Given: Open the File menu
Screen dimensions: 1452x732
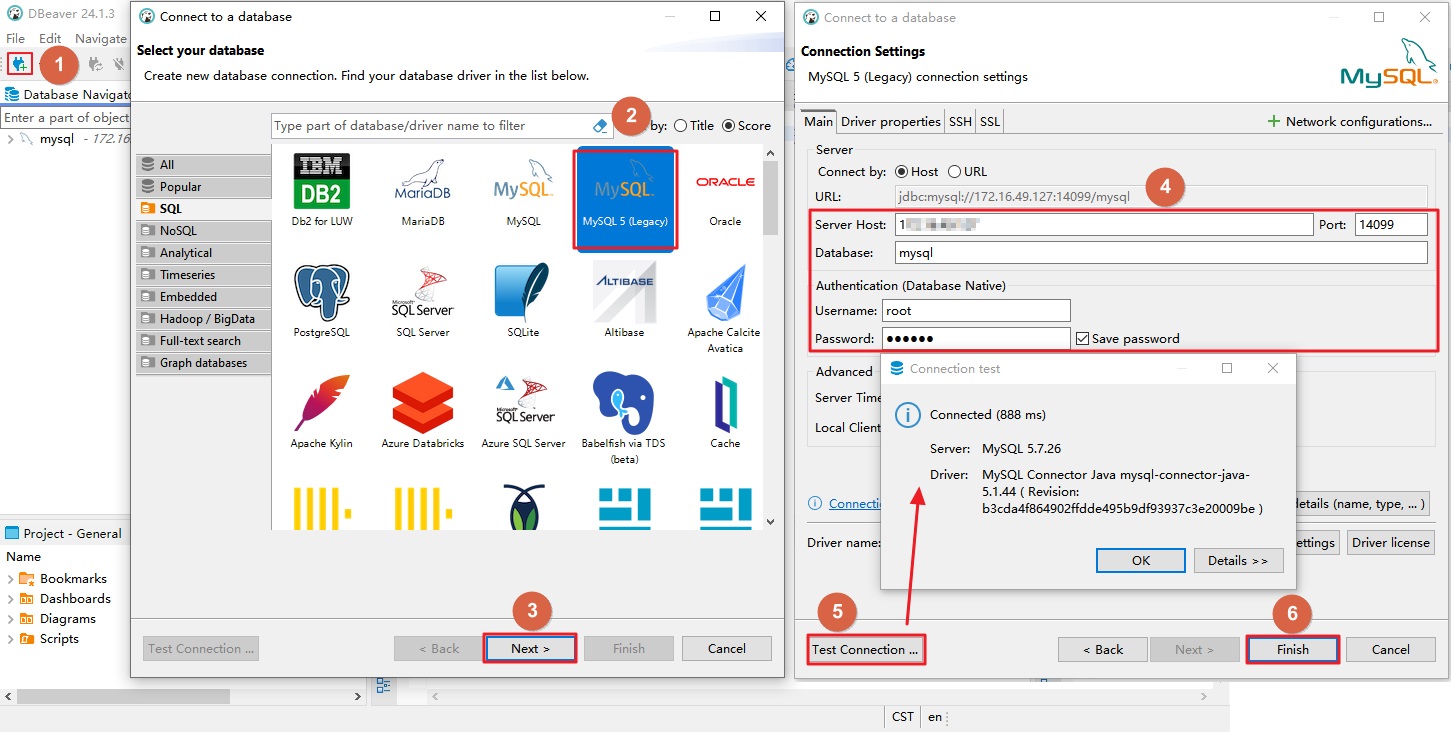Looking at the screenshot, I should tap(15, 38).
